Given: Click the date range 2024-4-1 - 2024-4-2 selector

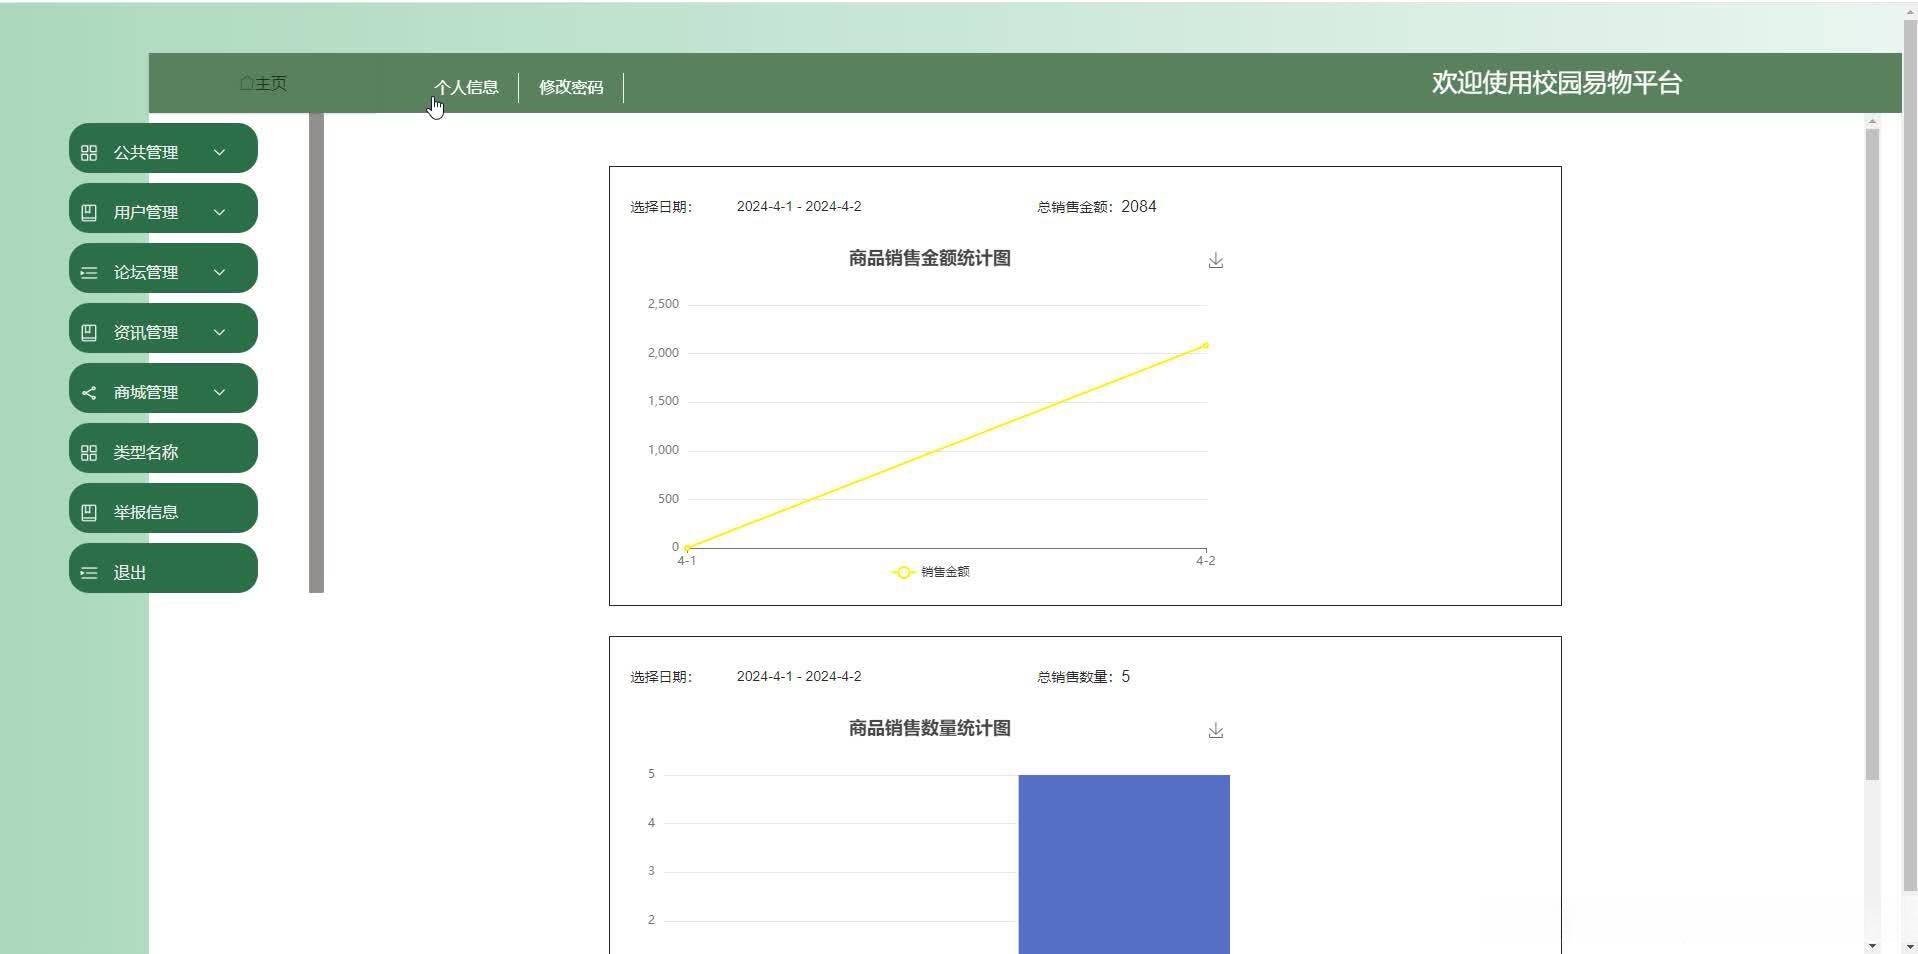Looking at the screenshot, I should [x=799, y=206].
